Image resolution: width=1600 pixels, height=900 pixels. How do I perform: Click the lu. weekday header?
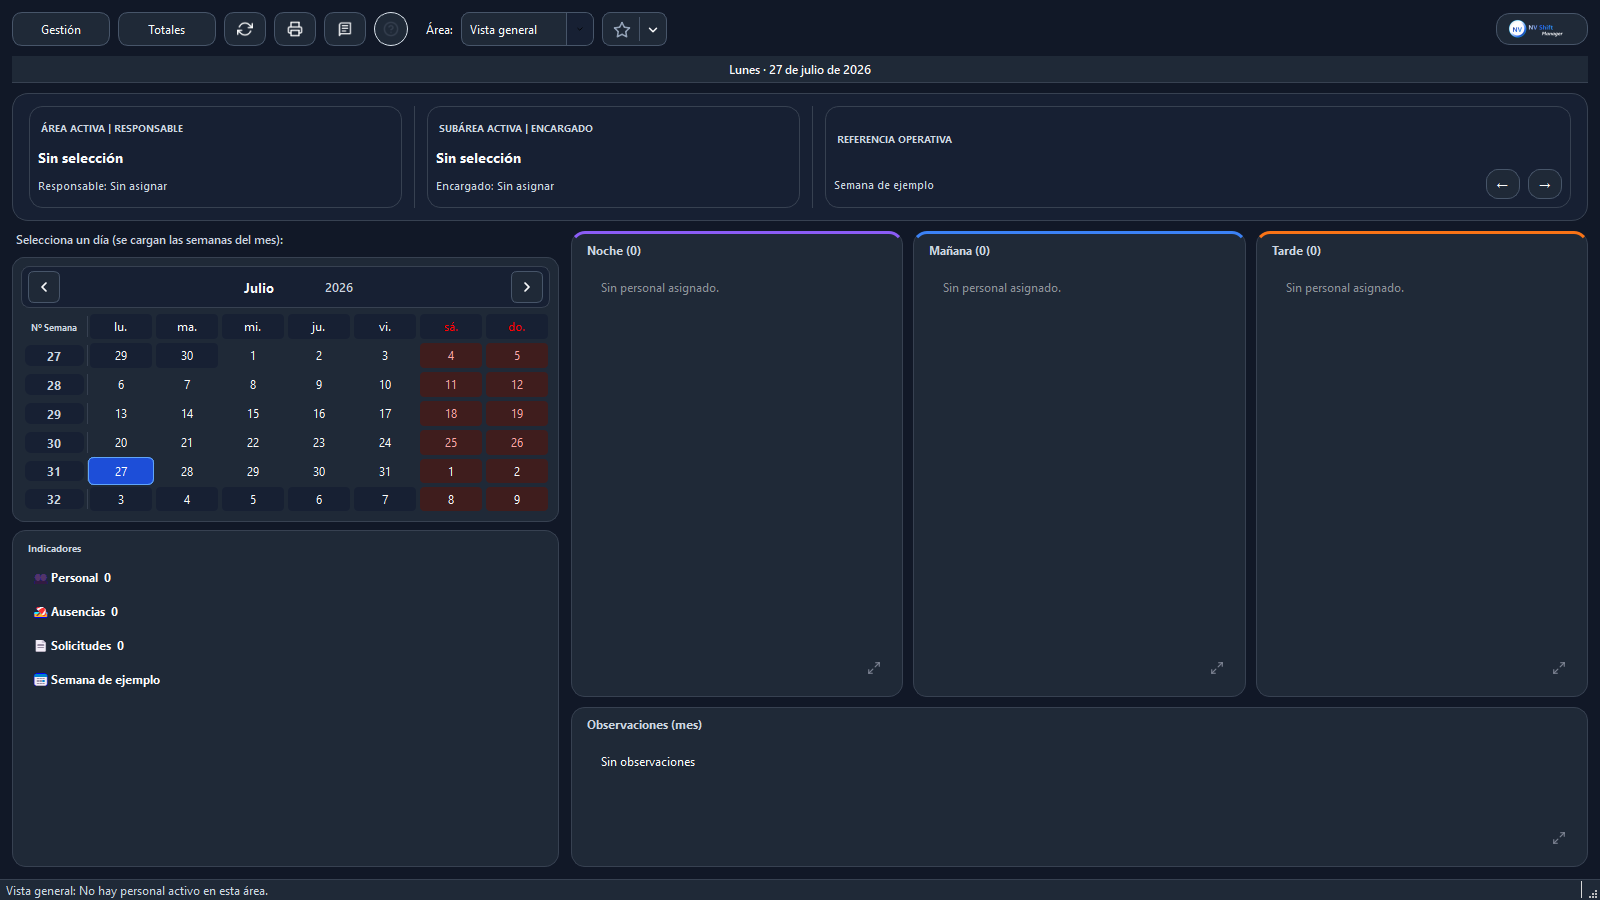coord(121,327)
